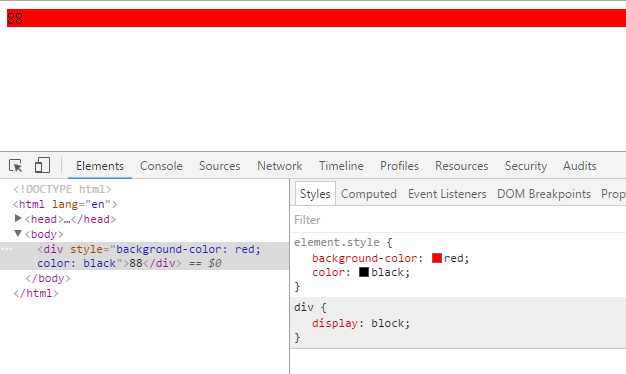Viewport: 626px width, 374px height.
Task: Expand the head node in DOM tree
Action: click(x=18, y=218)
